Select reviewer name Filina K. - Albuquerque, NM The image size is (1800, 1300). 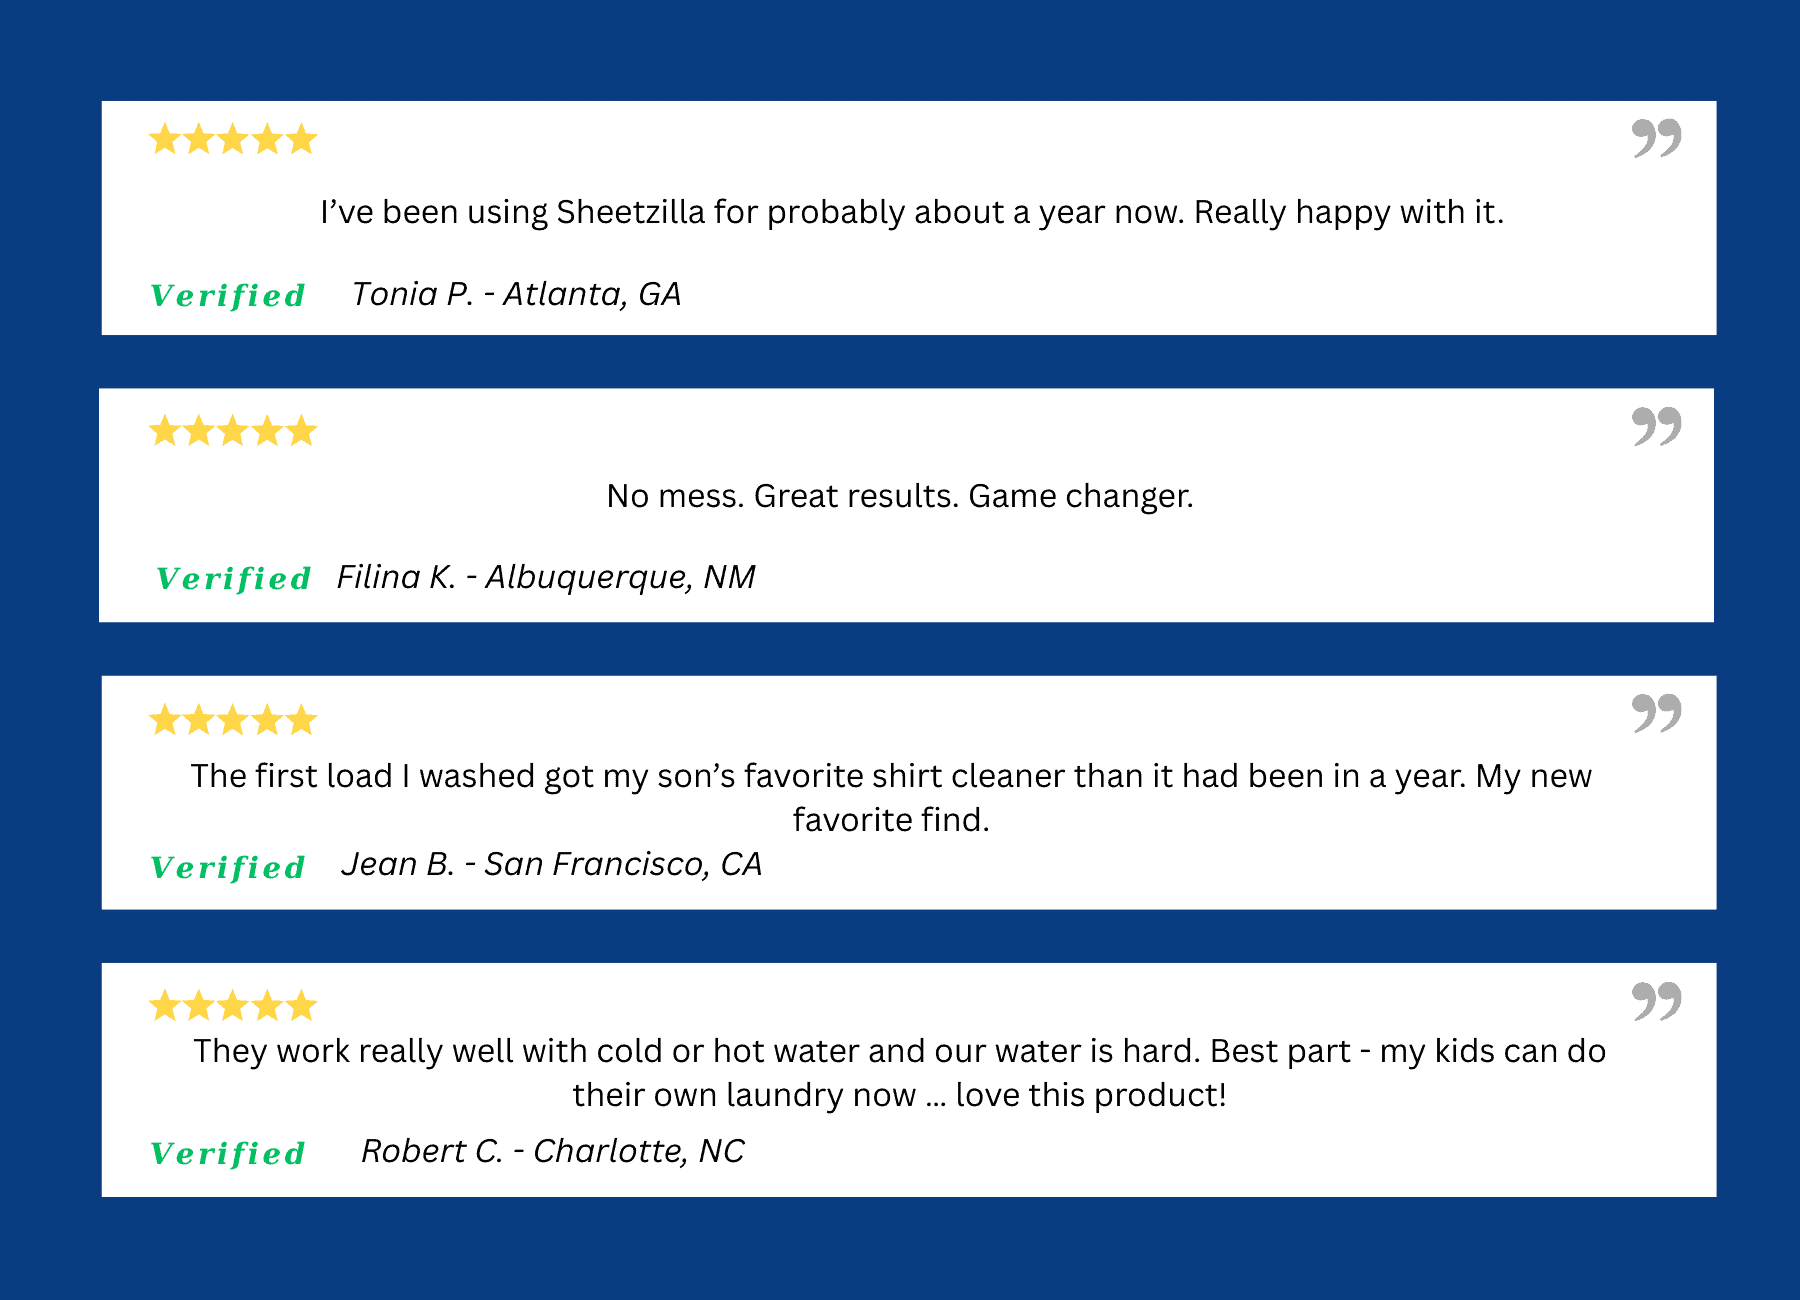click(546, 577)
